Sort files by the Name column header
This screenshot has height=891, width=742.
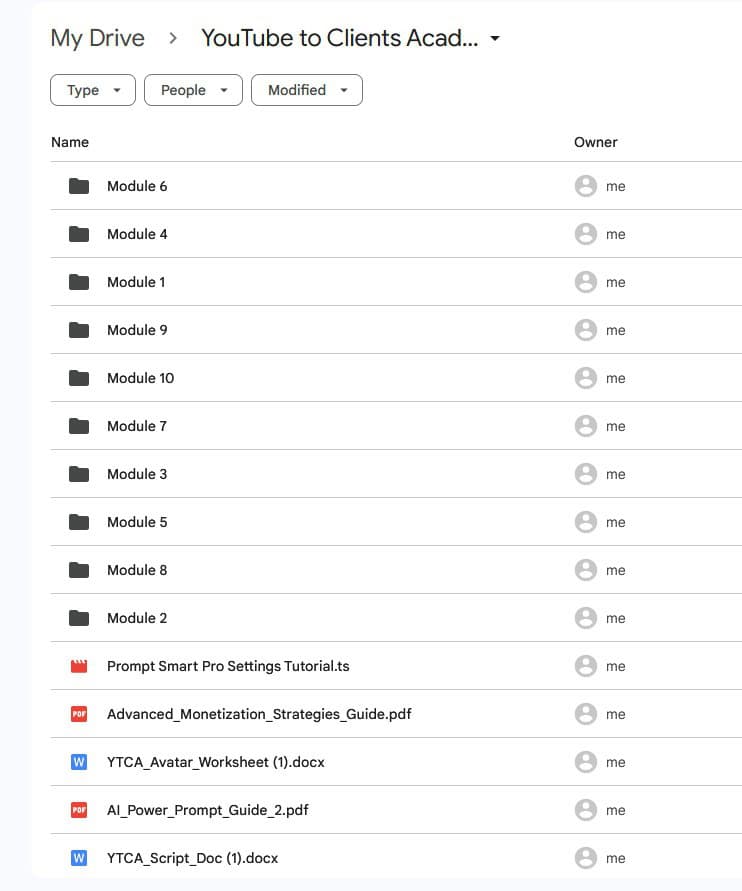[x=70, y=142]
